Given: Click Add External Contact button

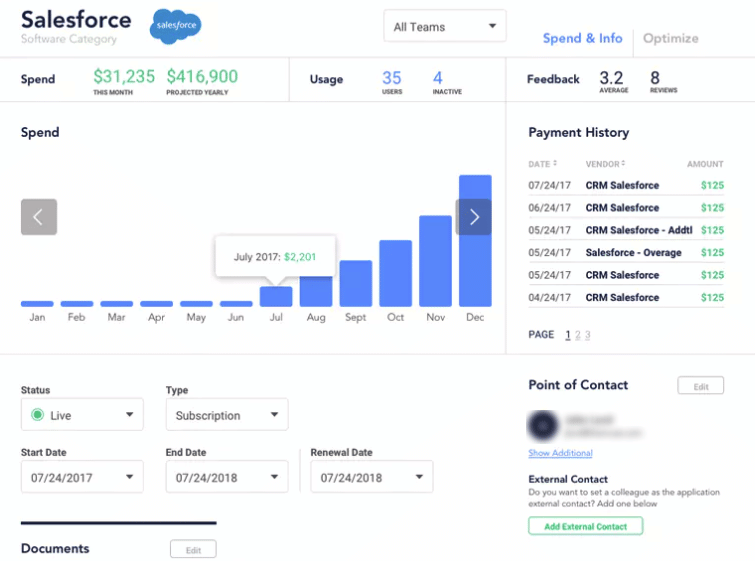Looking at the screenshot, I should click(585, 526).
